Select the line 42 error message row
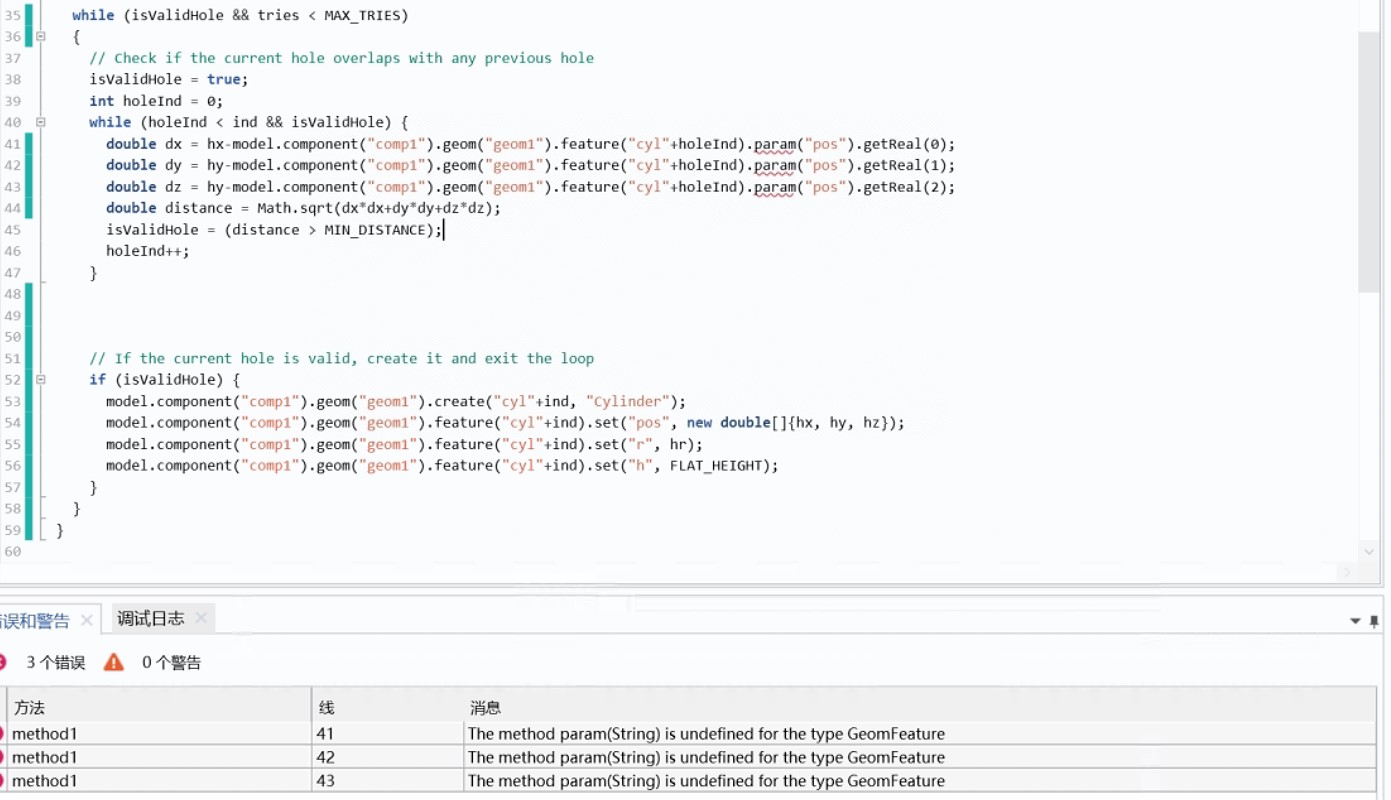The height and width of the screenshot is (800, 1391). point(705,757)
